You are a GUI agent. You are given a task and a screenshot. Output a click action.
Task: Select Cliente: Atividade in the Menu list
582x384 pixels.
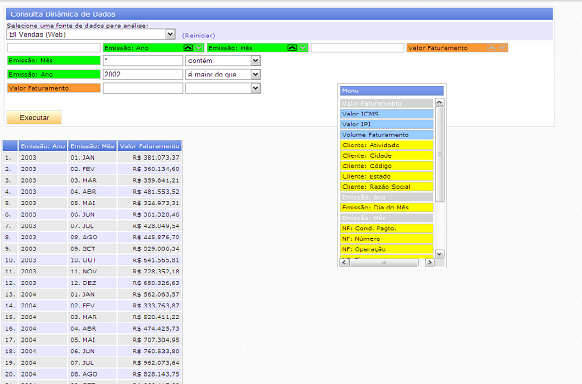click(x=386, y=145)
